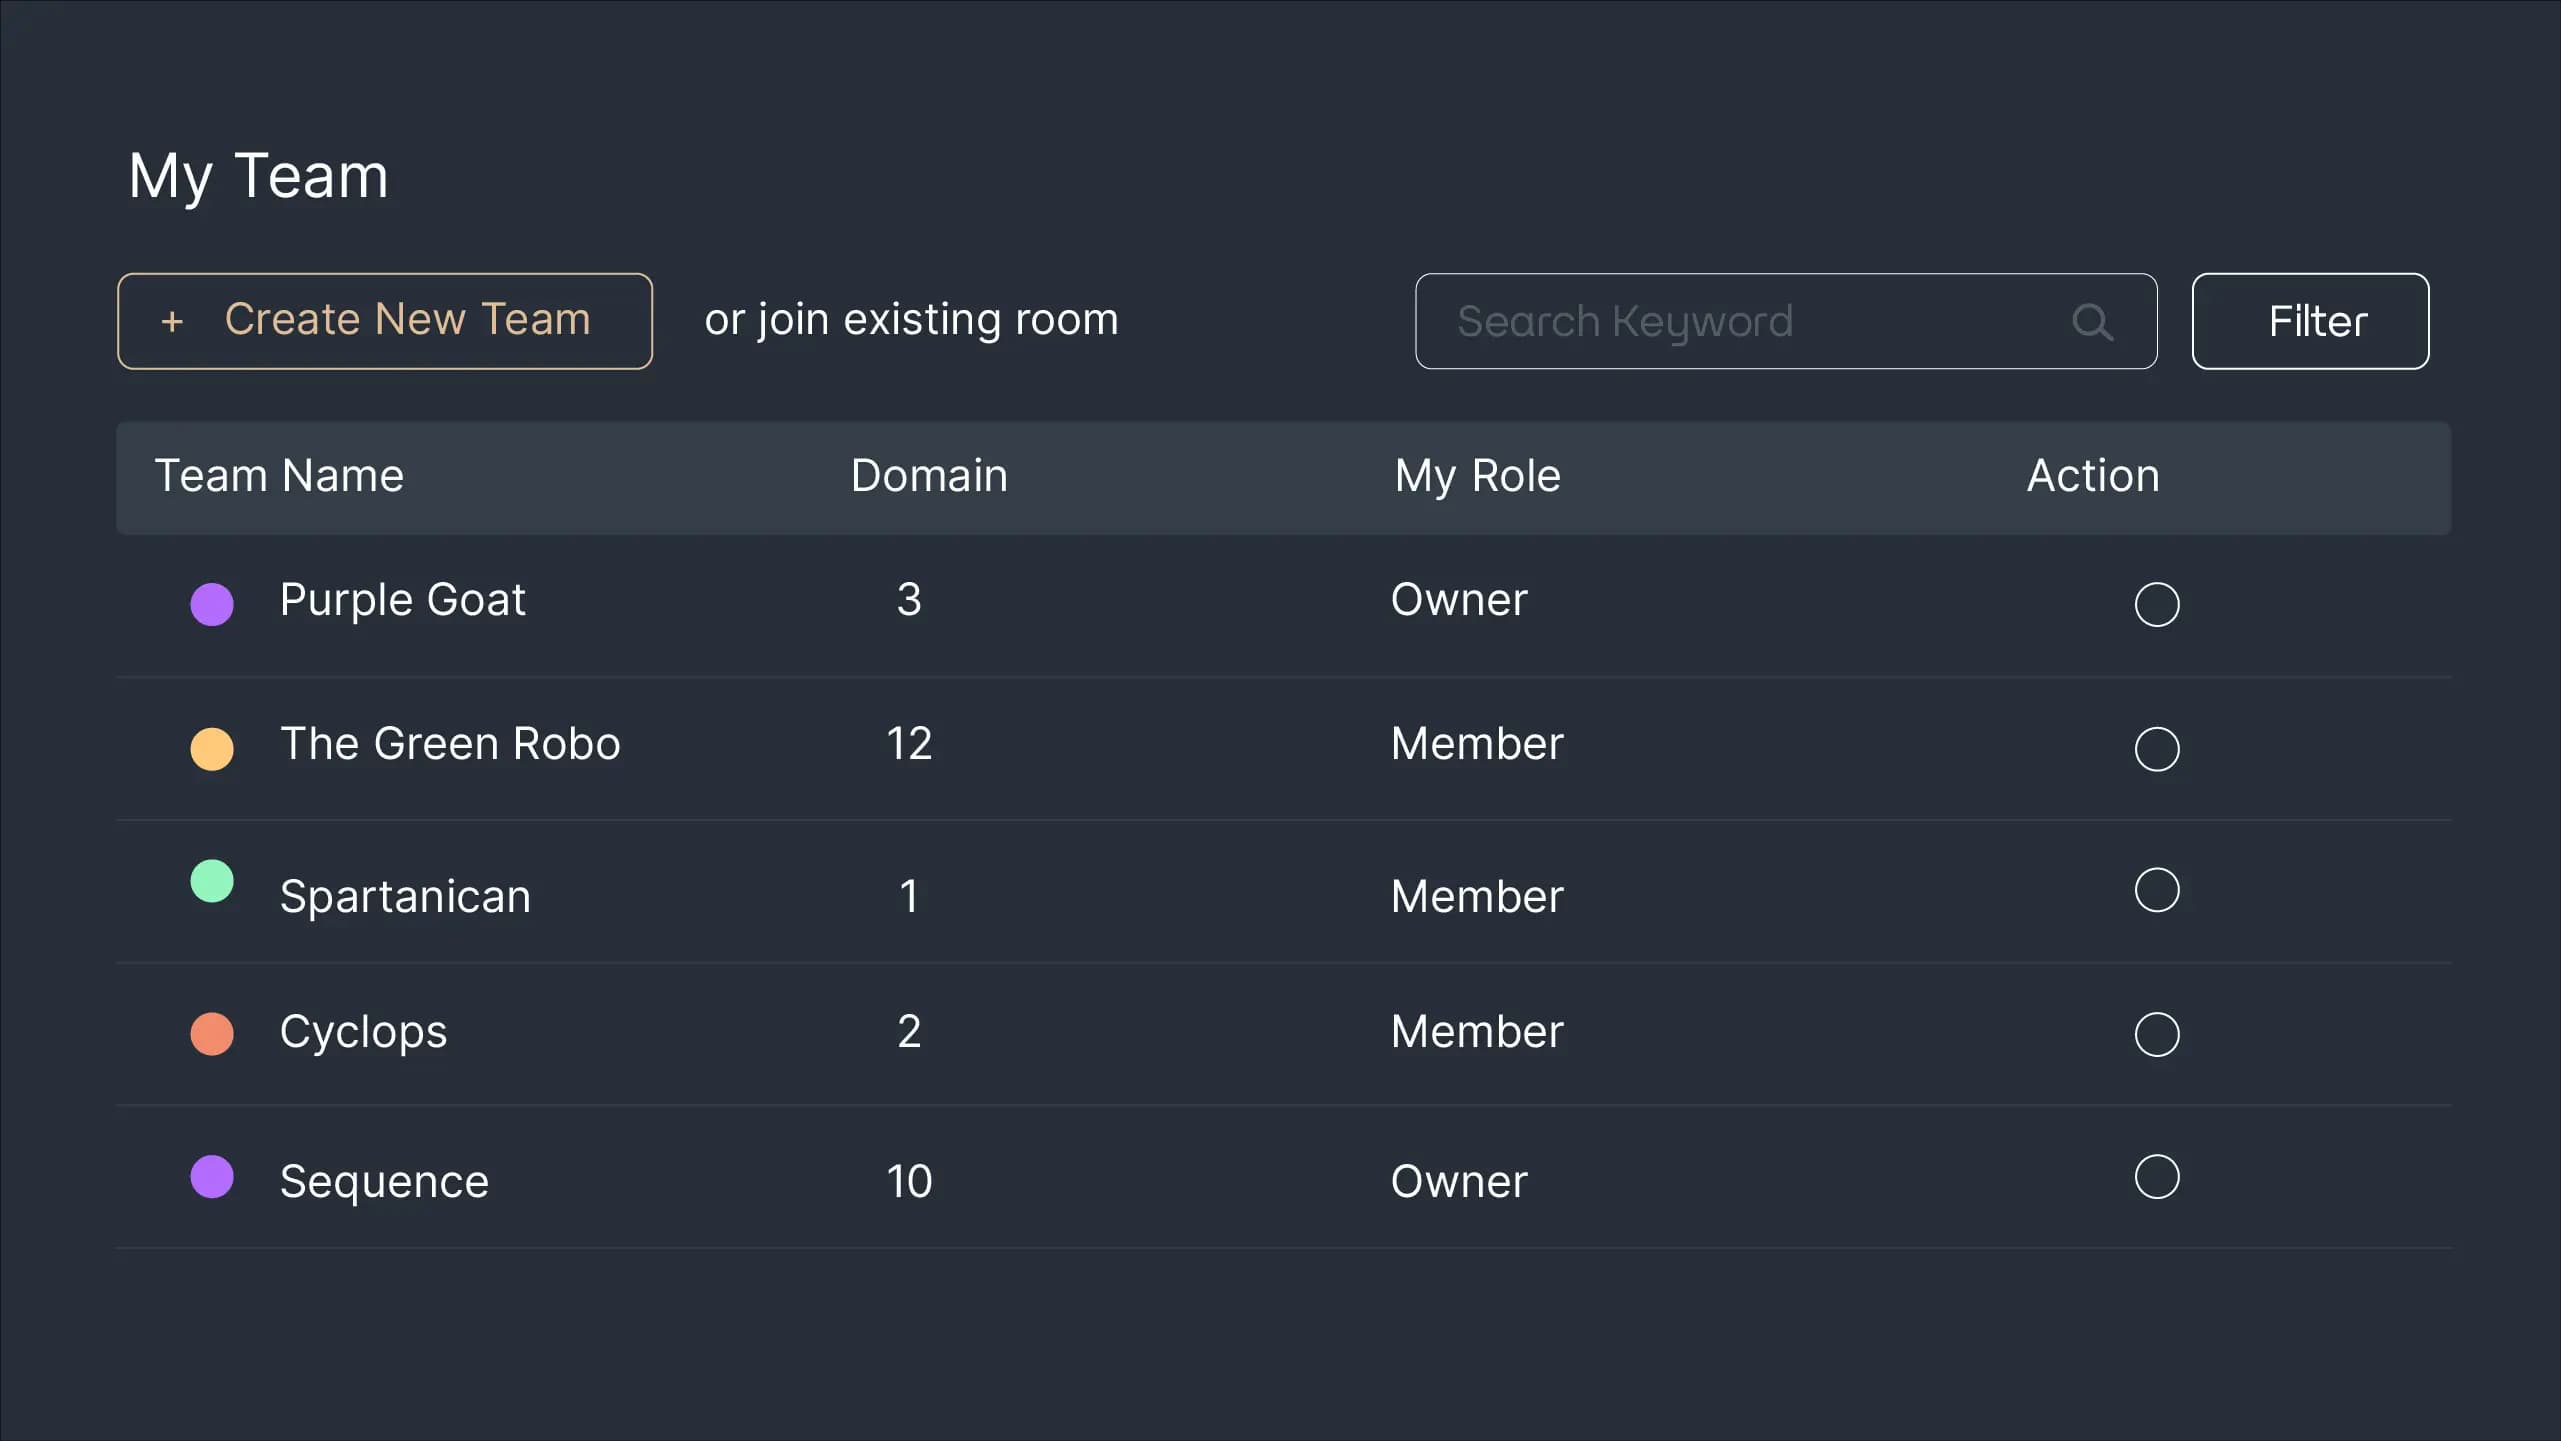Click the My Role column header

(1477, 476)
